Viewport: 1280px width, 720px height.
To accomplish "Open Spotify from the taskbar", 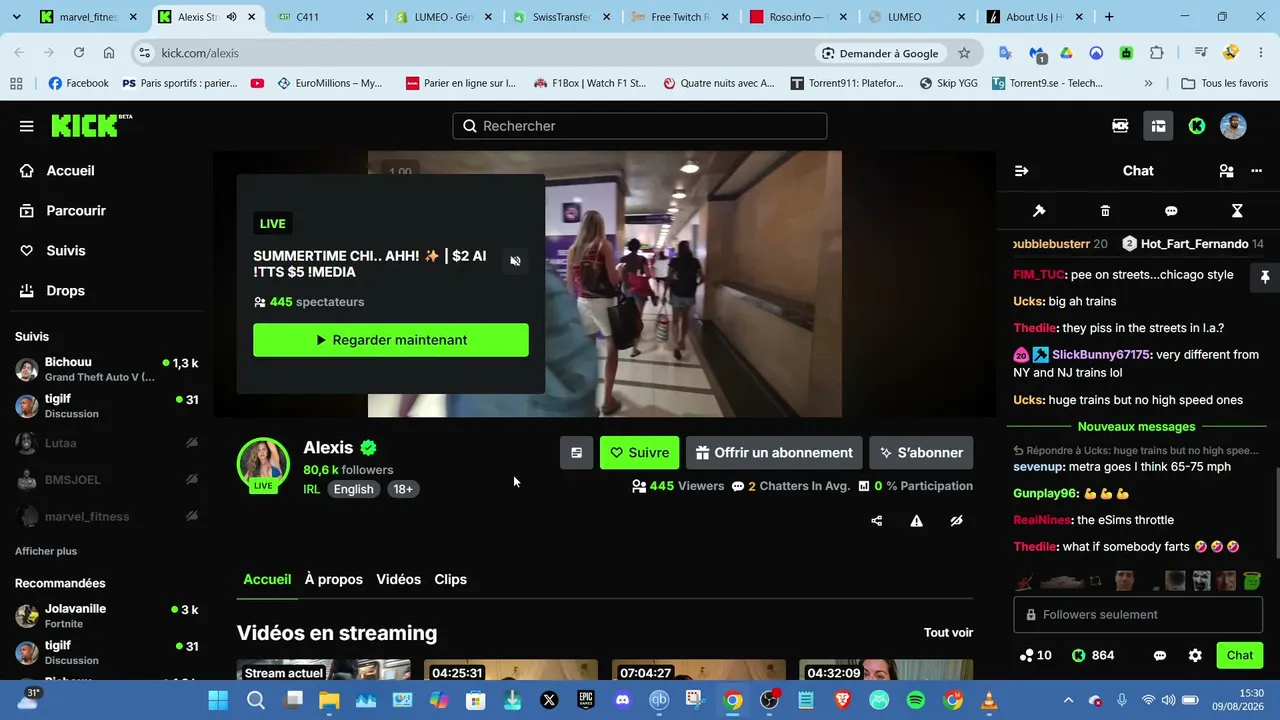I will pyautogui.click(x=915, y=700).
